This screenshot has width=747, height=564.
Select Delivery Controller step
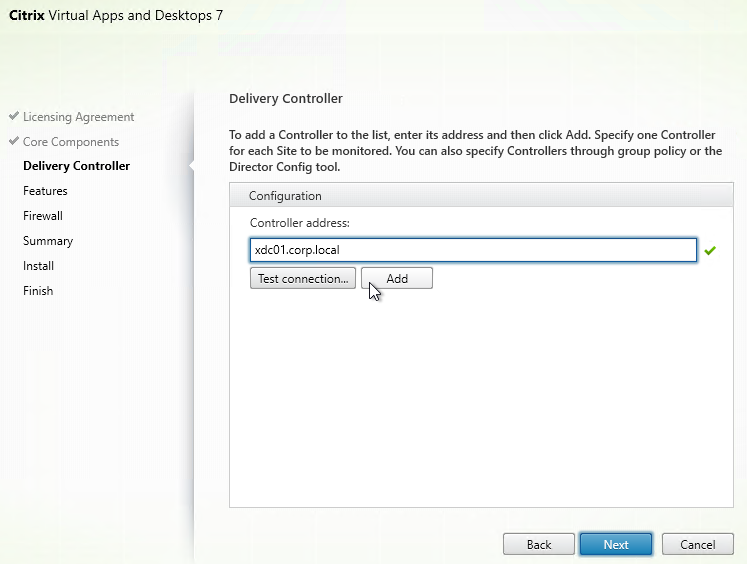(76, 166)
